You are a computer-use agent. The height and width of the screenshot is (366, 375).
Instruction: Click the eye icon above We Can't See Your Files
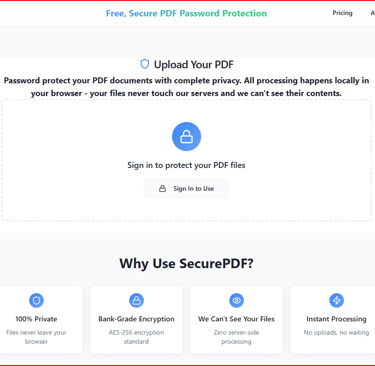tap(236, 300)
